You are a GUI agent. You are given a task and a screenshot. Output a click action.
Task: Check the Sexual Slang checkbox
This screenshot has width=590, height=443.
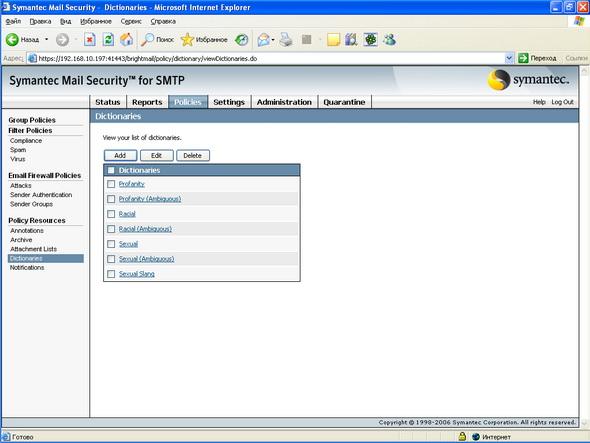pos(111,274)
